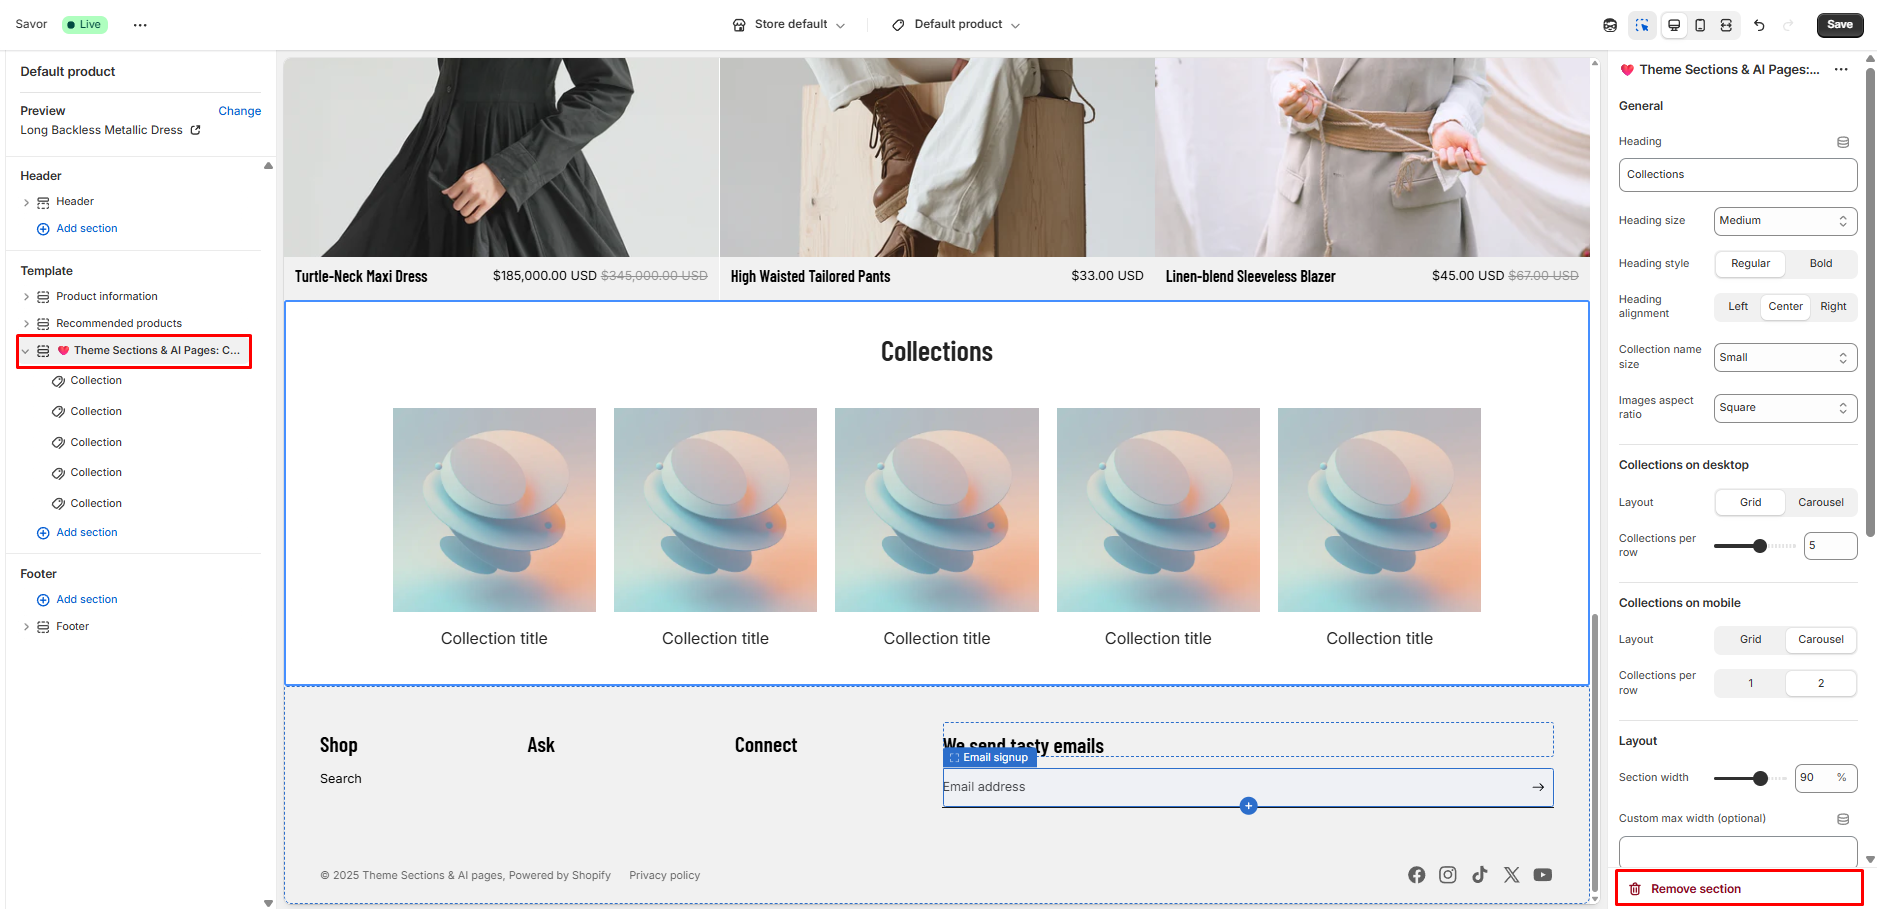This screenshot has height=909, width=1877.
Task: Choose Grid layout for desktop collections
Action: click(x=1751, y=503)
